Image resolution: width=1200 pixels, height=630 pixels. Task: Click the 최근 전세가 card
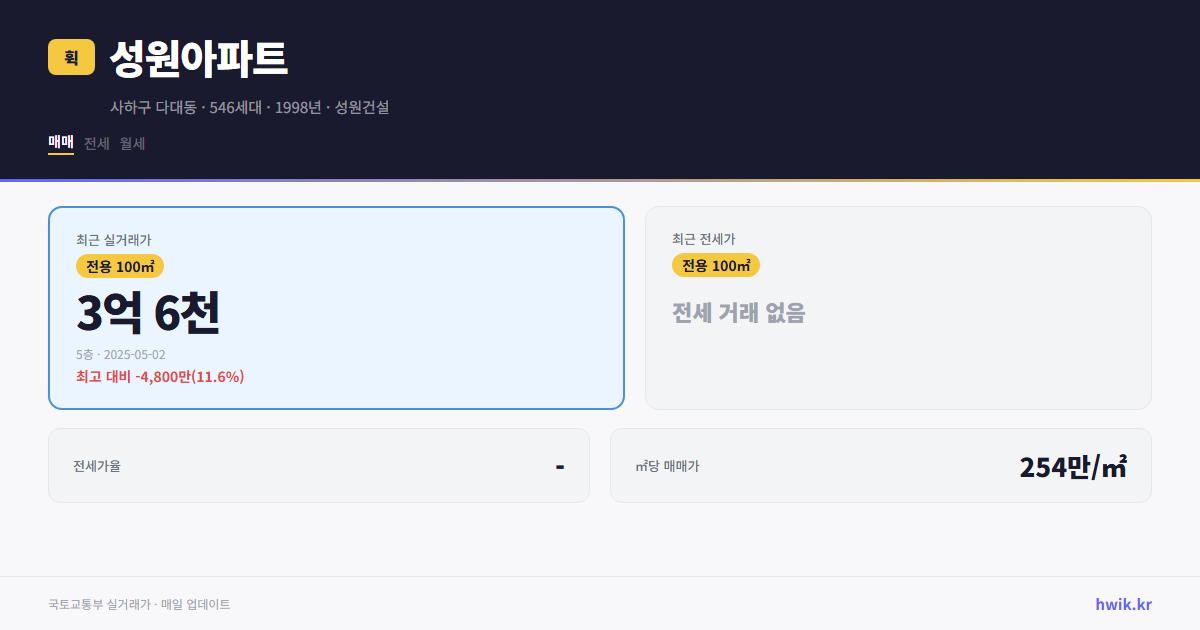click(898, 307)
